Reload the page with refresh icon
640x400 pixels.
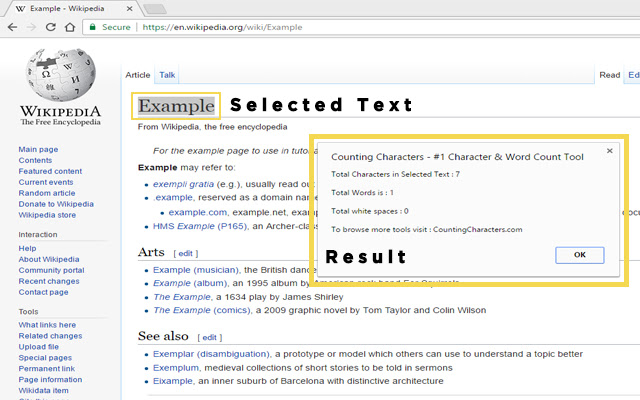52,27
